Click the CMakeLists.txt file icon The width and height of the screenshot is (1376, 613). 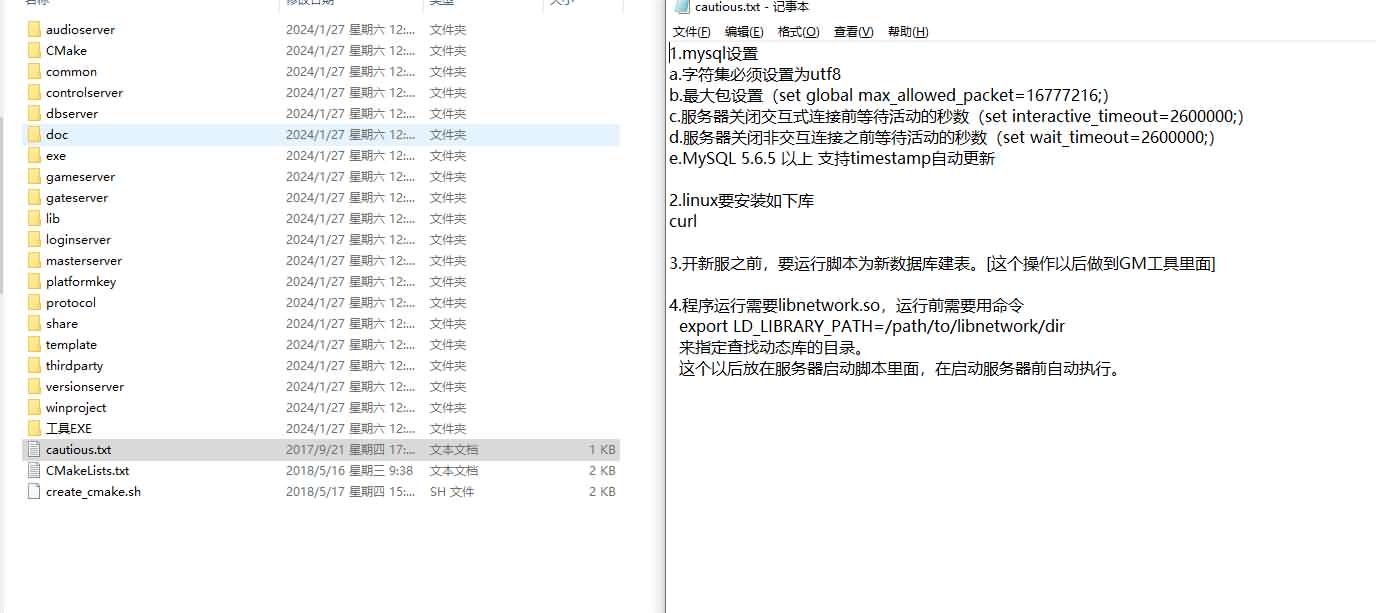[x=34, y=470]
